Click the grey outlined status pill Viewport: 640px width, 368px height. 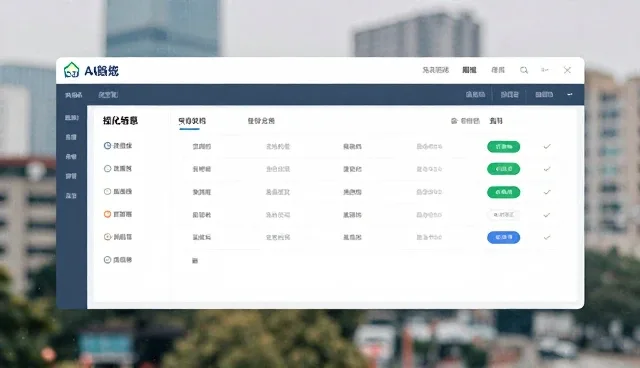tap(504, 215)
